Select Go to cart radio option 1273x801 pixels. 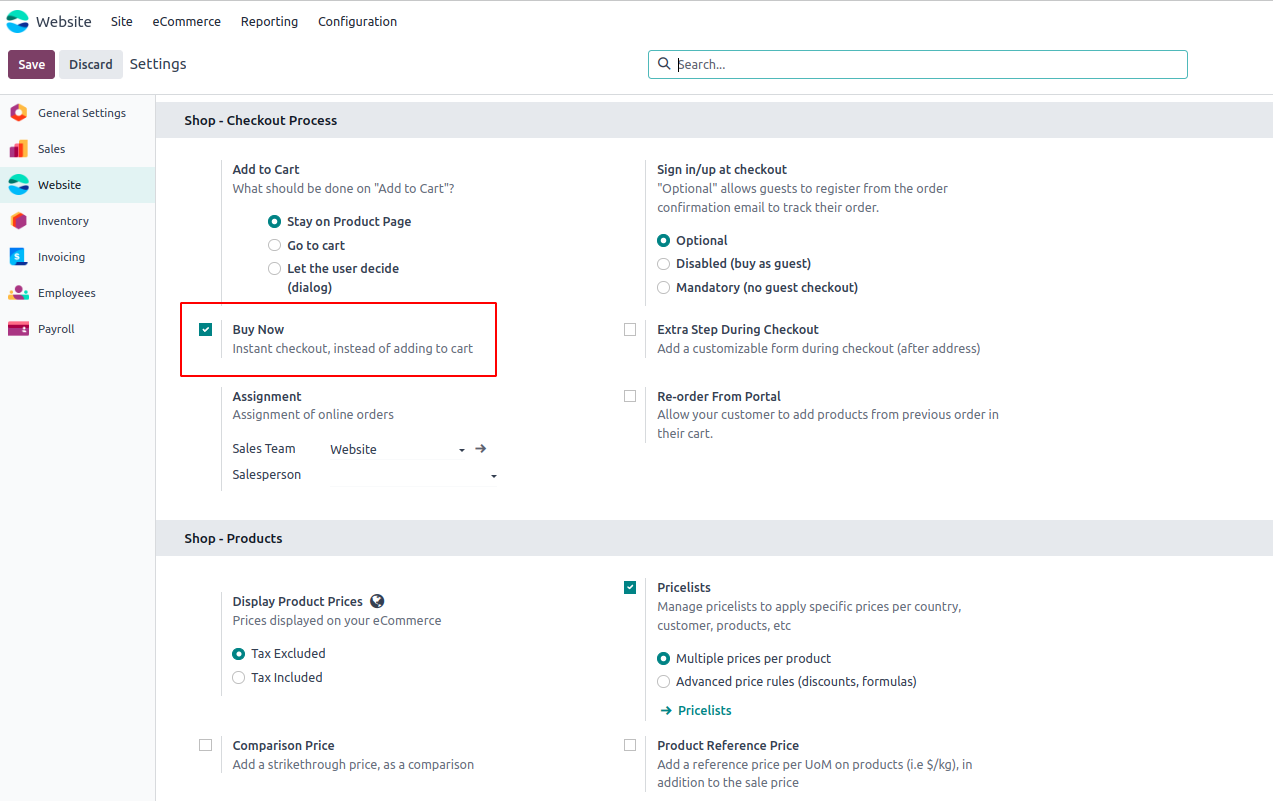coord(274,245)
